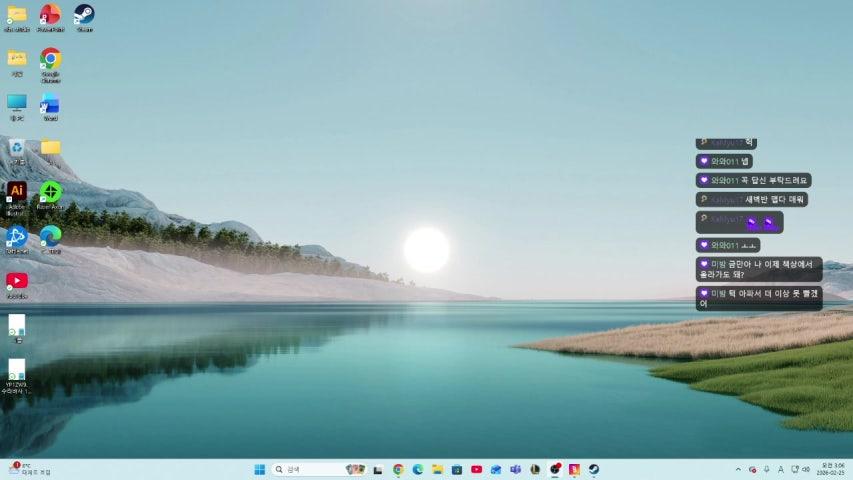Image resolution: width=853 pixels, height=480 pixels.
Task: Open Steam from the taskbar
Action: [593, 469]
